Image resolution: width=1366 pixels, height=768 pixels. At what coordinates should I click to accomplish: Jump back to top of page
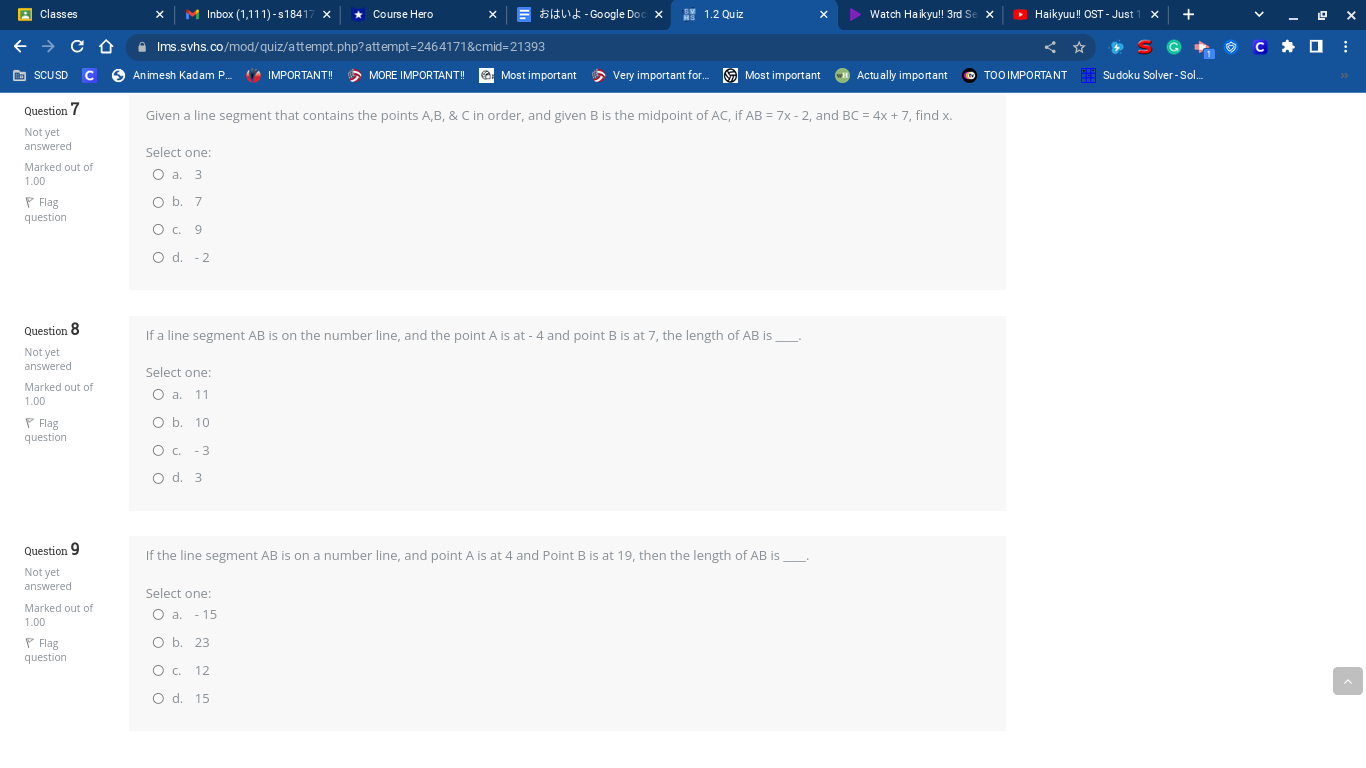[1347, 681]
